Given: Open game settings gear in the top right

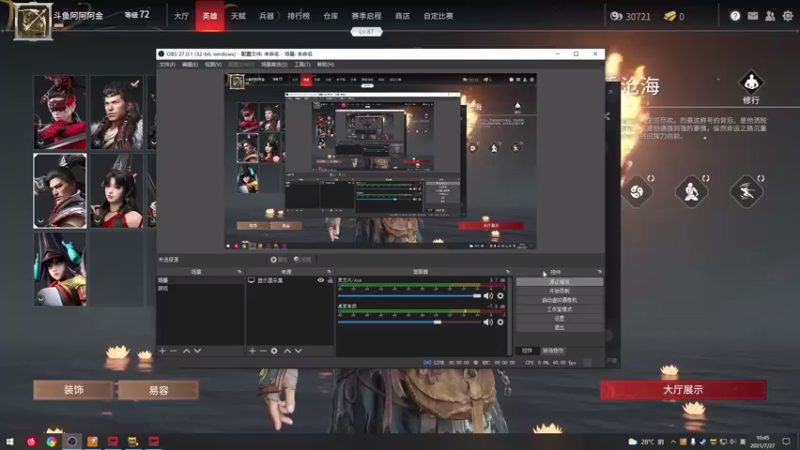Looking at the screenshot, I should (788, 16).
